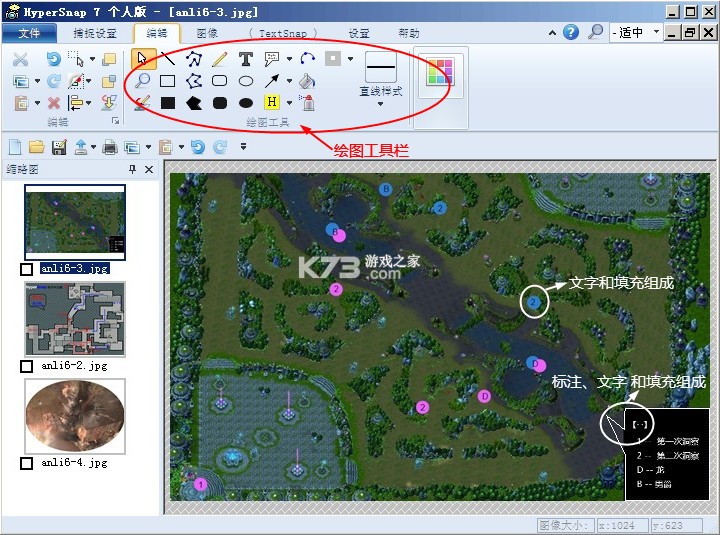The width and height of the screenshot is (720, 535).
Task: Select the arrow line tool
Action: click(271, 81)
